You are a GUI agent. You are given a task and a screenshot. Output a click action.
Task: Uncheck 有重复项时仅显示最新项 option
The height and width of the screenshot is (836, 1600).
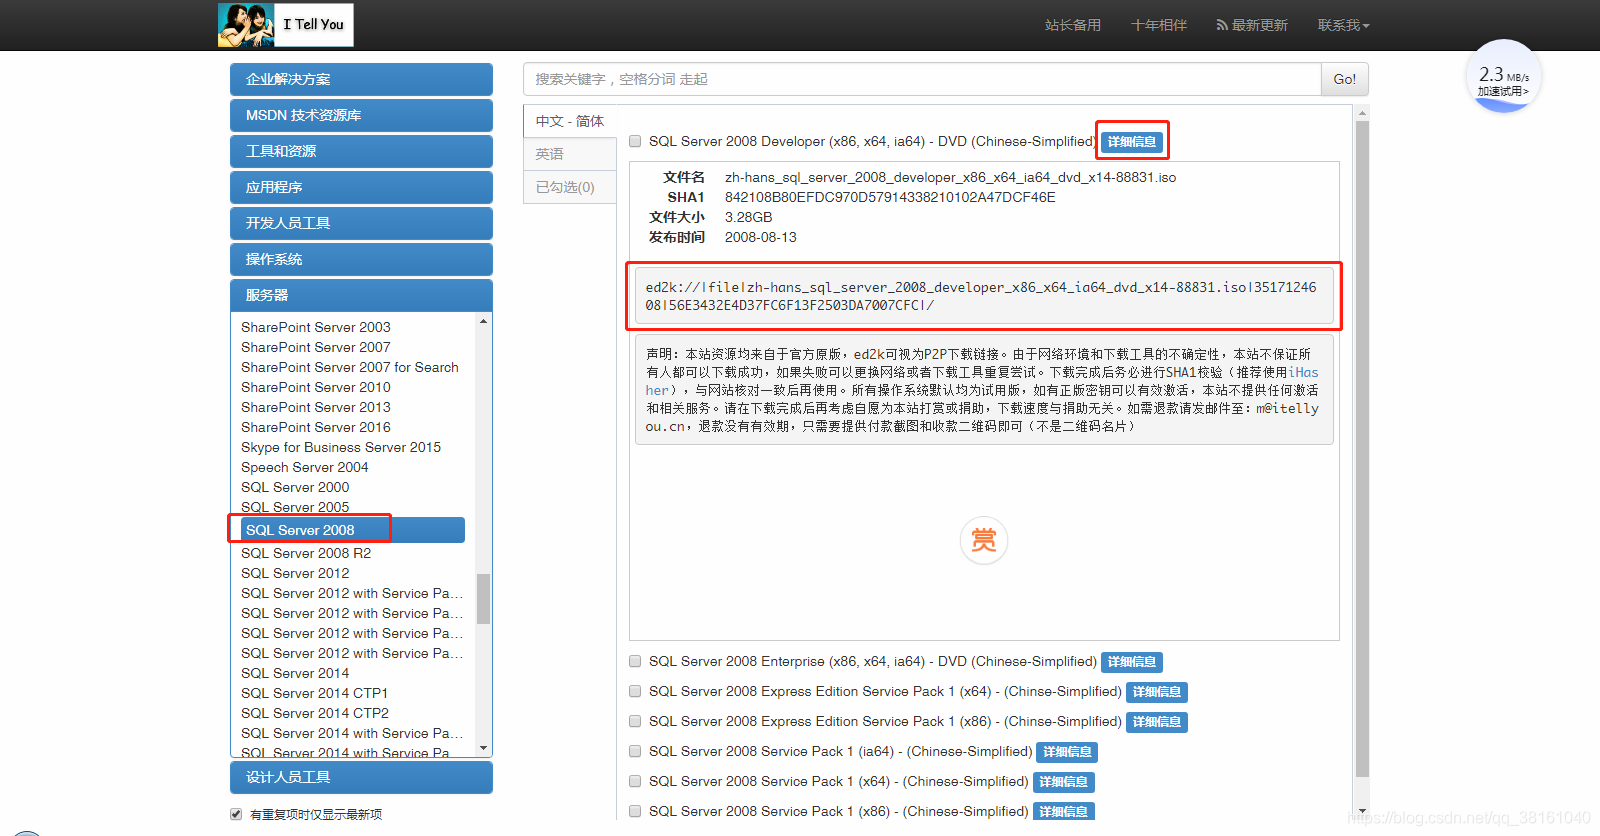pyautogui.click(x=236, y=814)
